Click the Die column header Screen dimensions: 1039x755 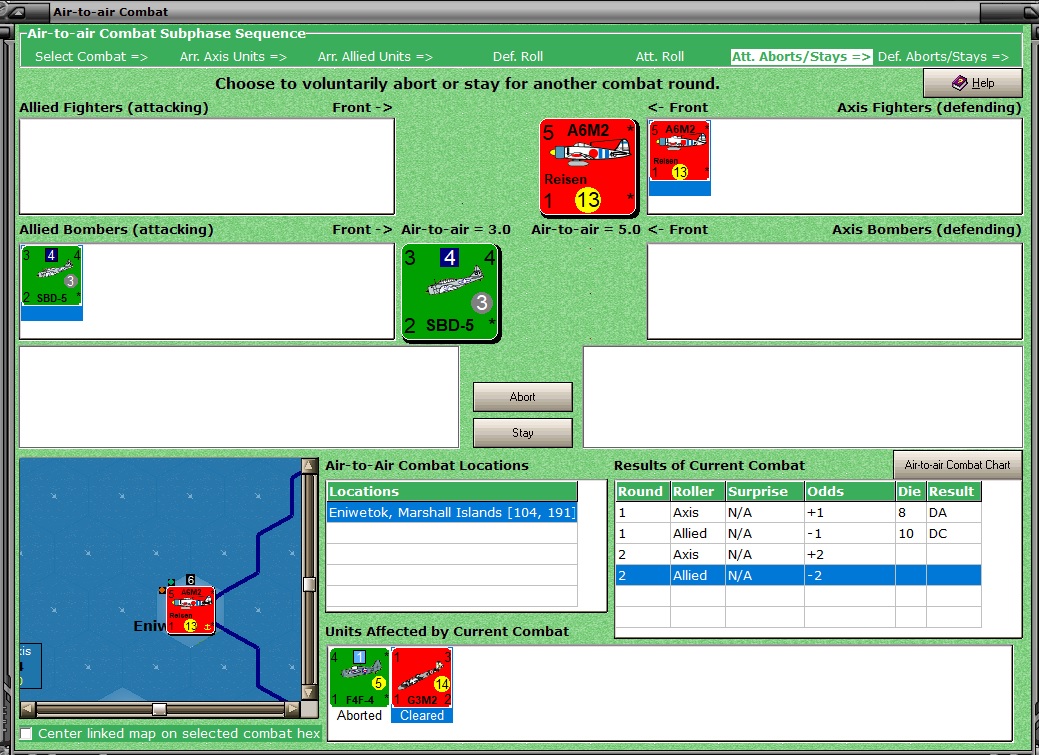pyautogui.click(x=910, y=491)
